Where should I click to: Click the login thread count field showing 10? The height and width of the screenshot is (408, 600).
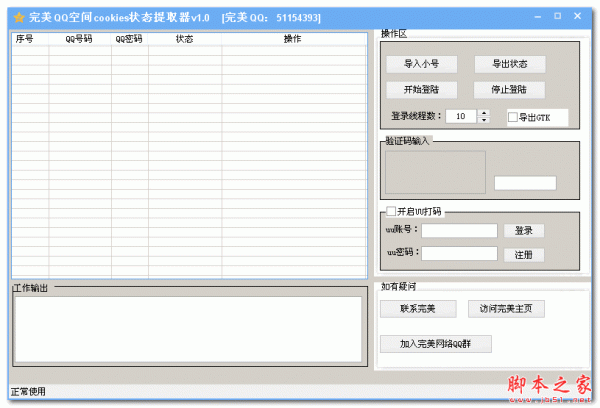(x=461, y=116)
